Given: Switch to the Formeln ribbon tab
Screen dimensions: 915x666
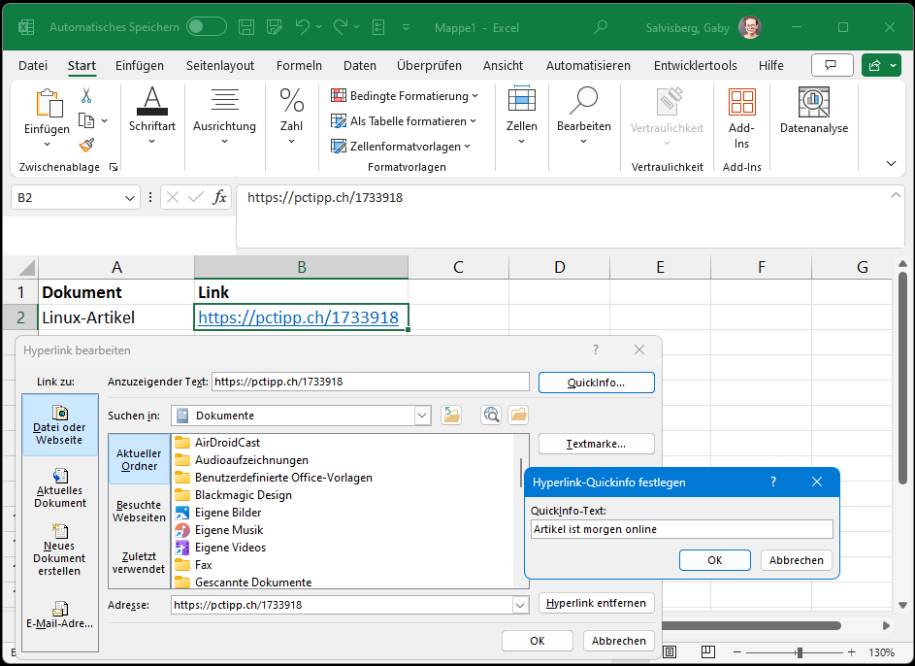Looking at the screenshot, I should coord(298,65).
